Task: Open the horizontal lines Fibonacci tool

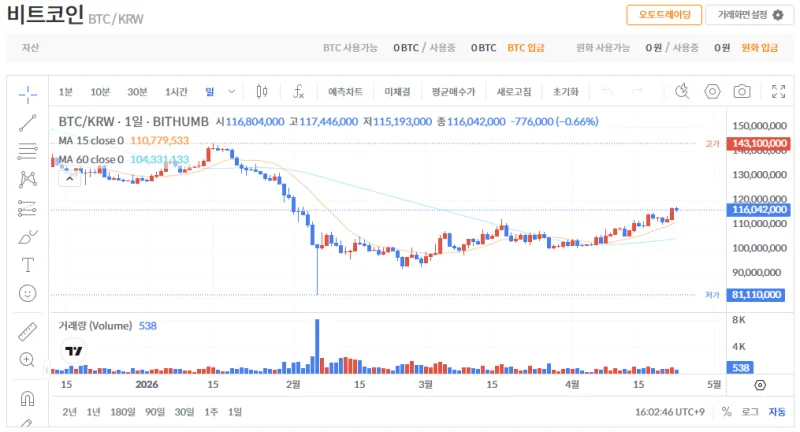Action: coord(28,151)
